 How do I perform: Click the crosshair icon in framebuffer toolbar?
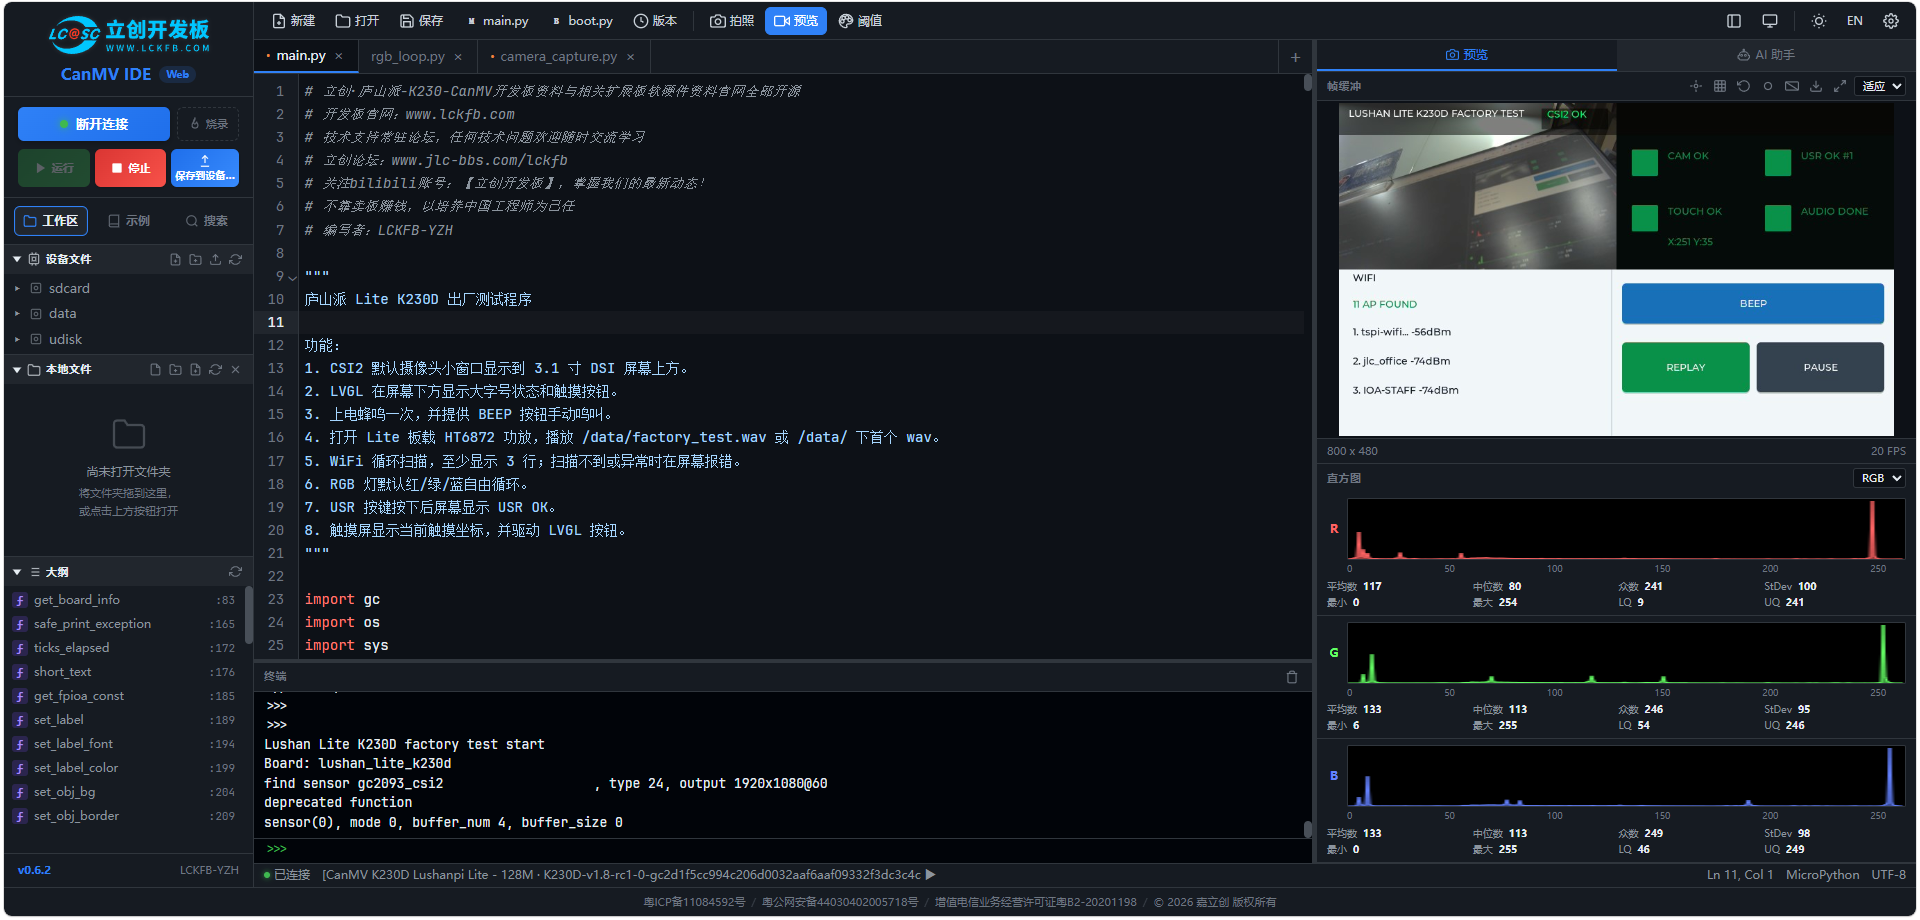click(1696, 86)
